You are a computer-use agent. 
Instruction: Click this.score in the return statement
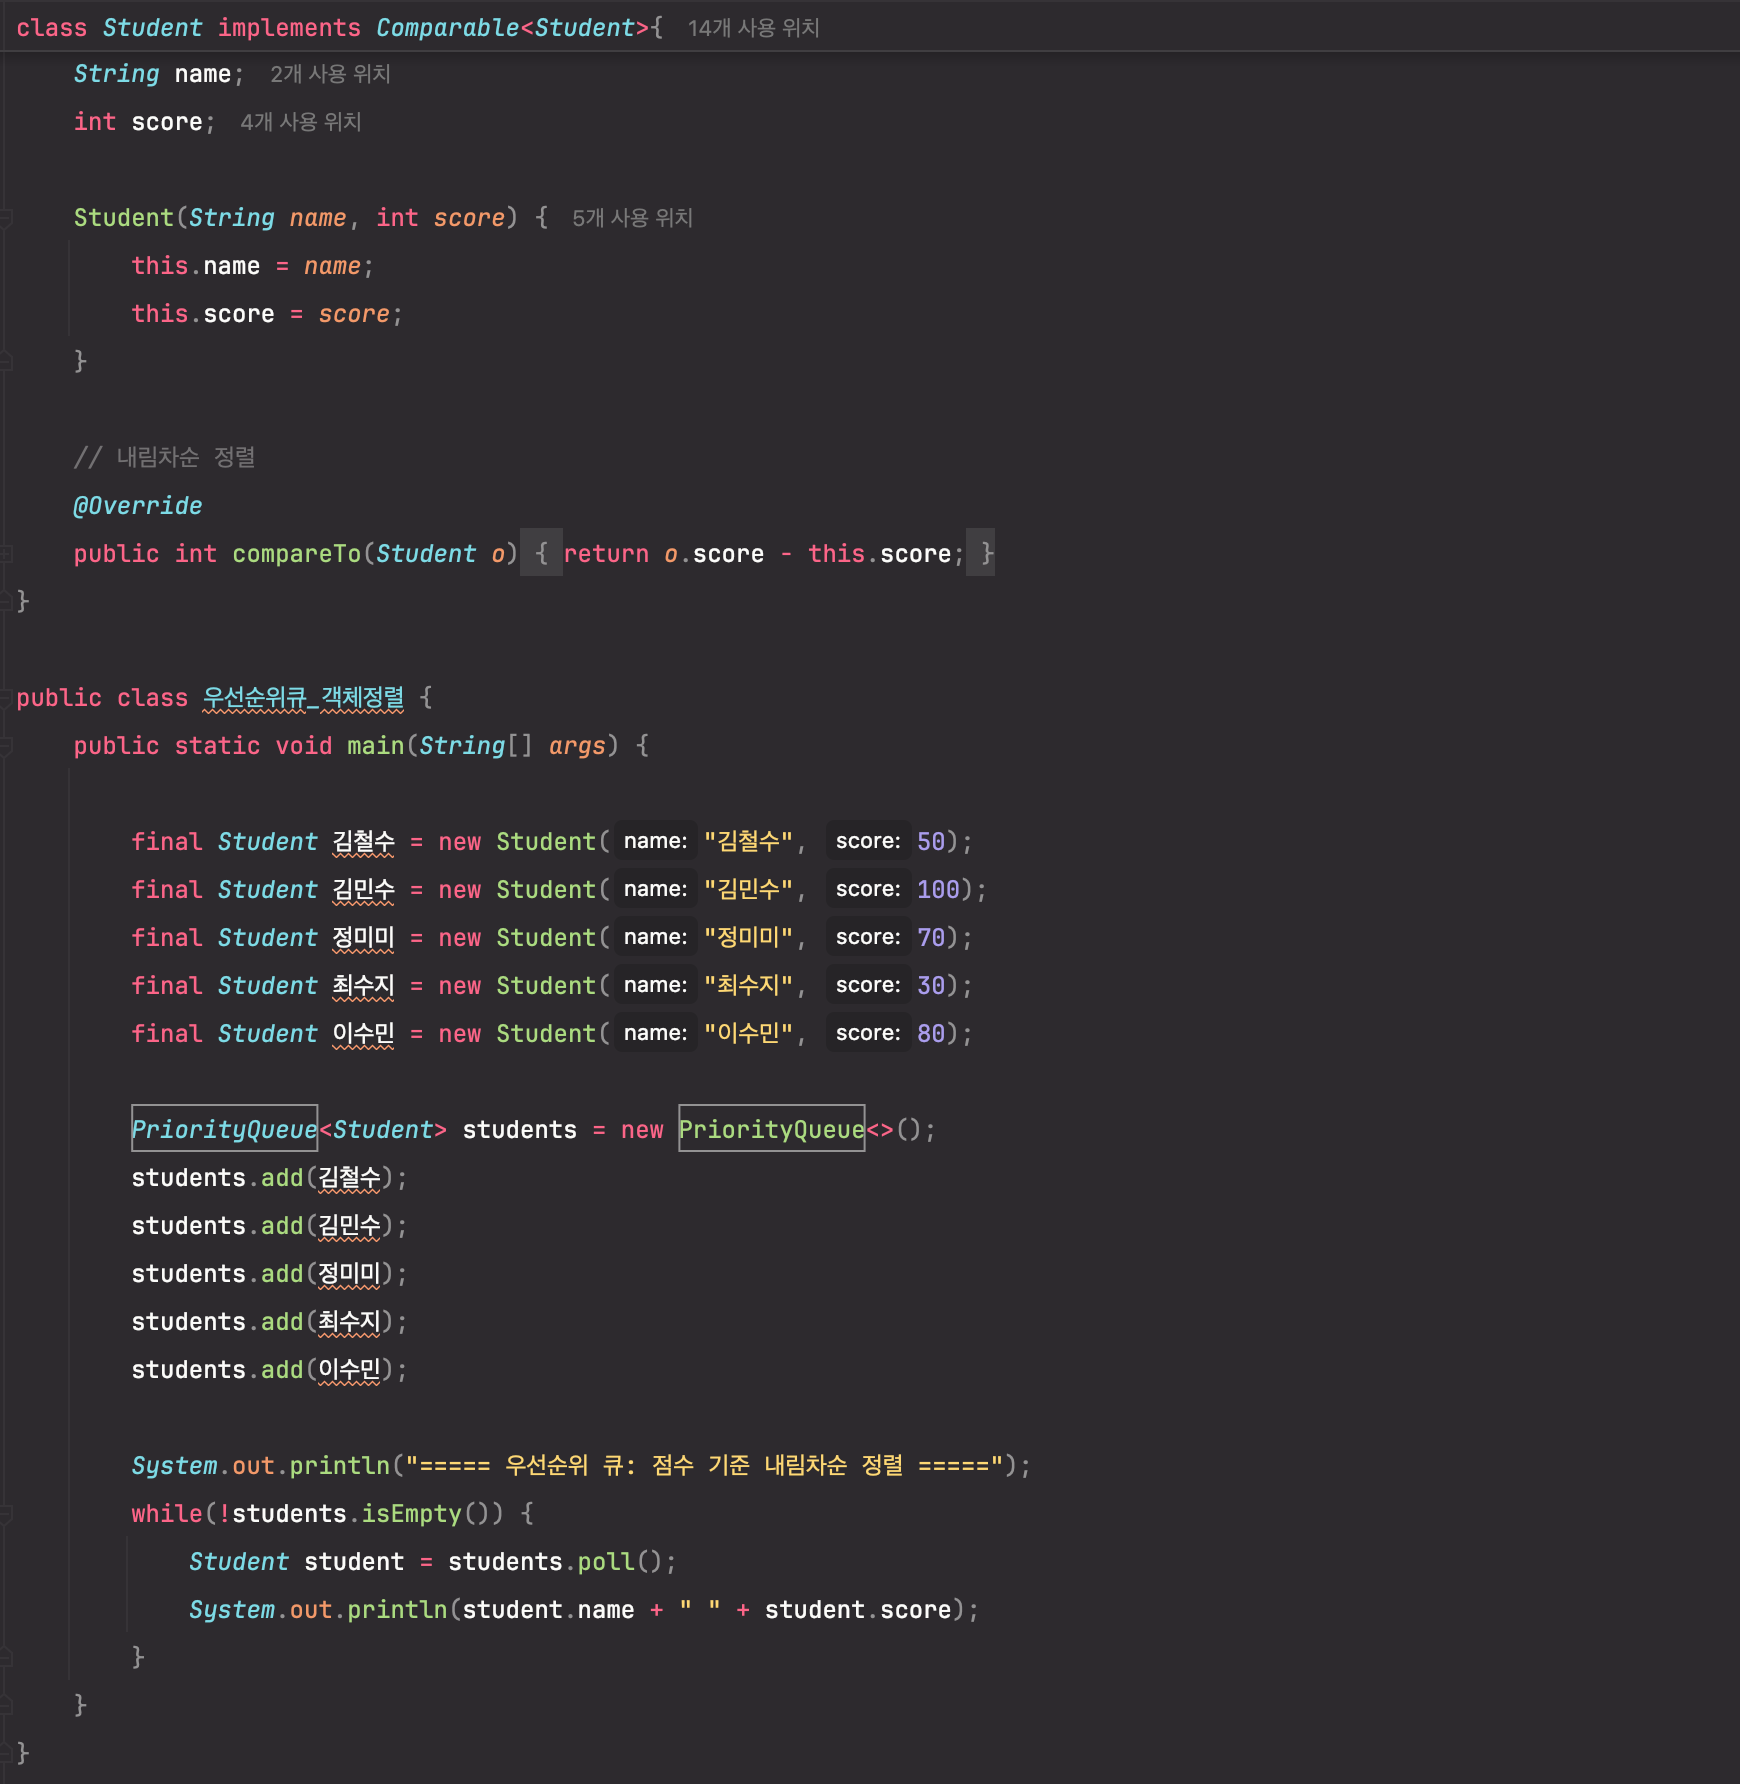point(879,554)
